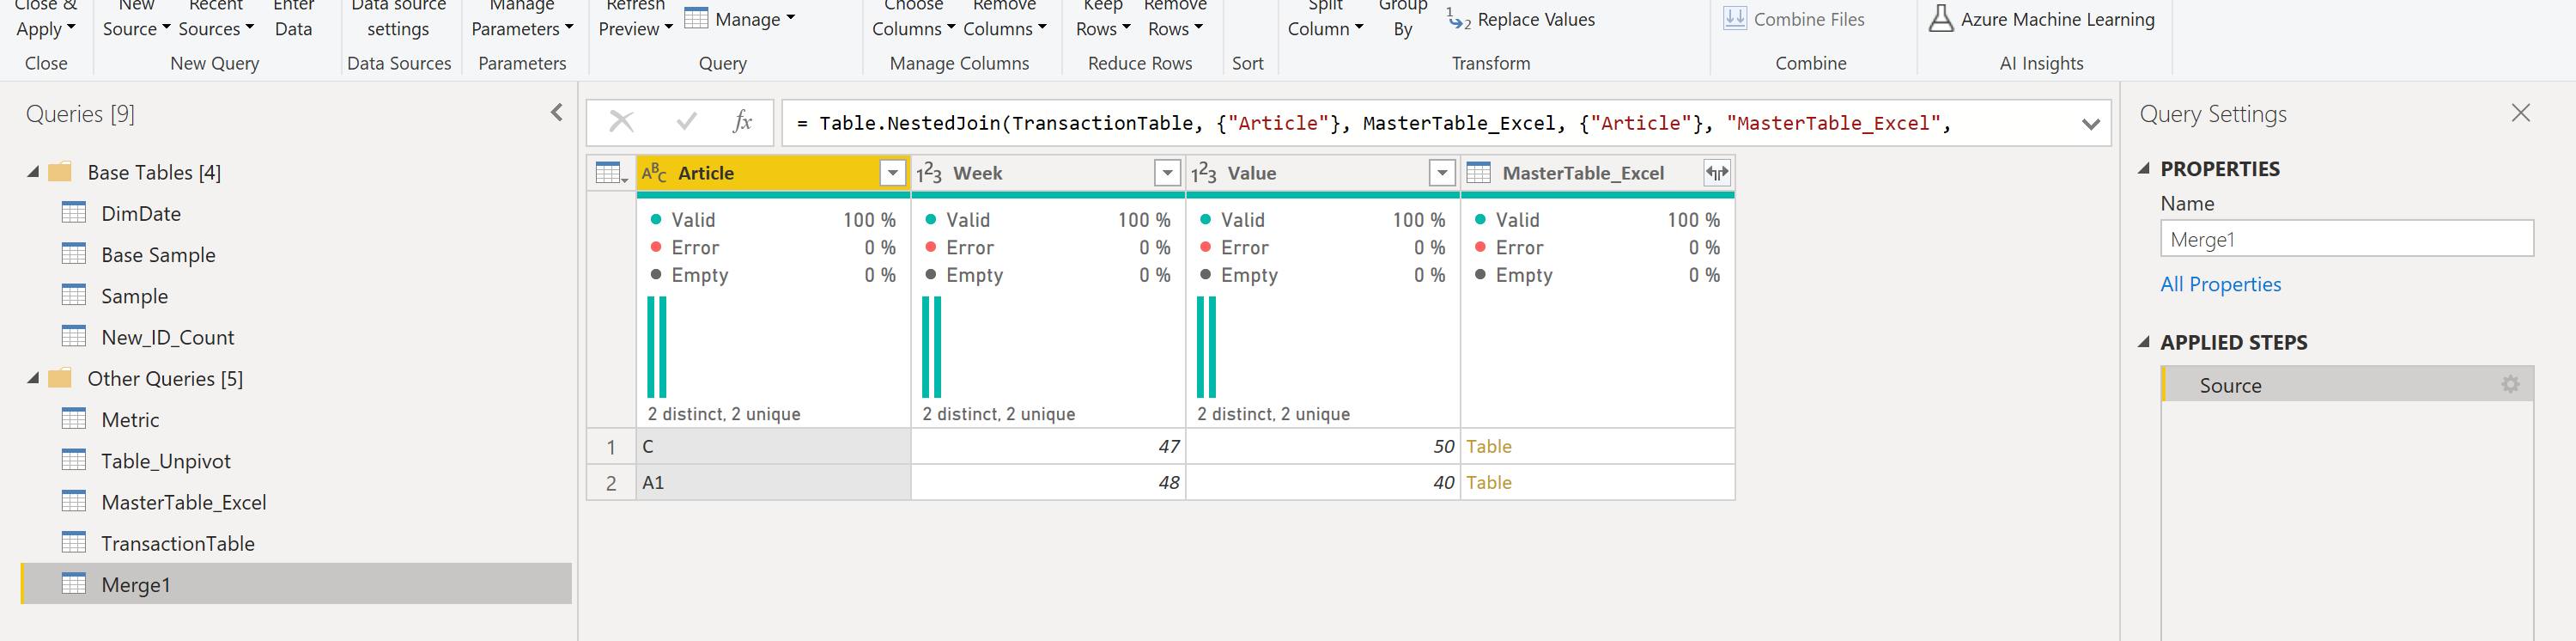The width and height of the screenshot is (2576, 641).
Task: Click the fx insert step icon
Action: click(742, 122)
